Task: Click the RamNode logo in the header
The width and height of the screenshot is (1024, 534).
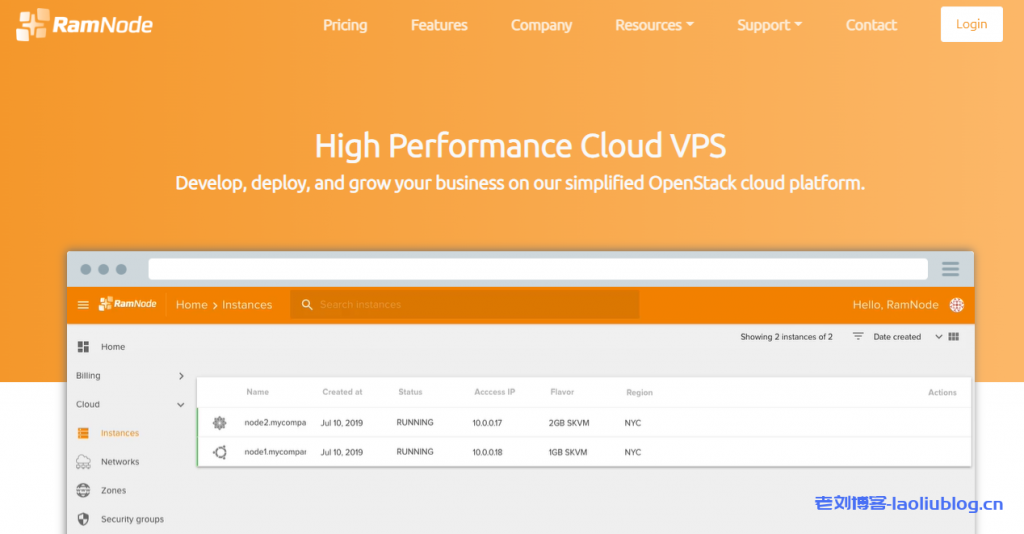Action: click(x=85, y=25)
